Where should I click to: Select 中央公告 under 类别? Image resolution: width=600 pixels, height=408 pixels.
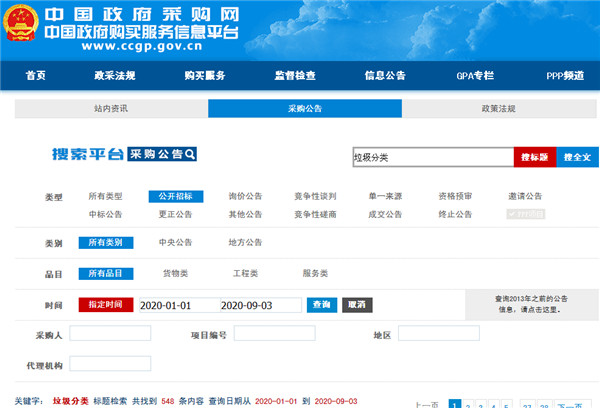coord(175,242)
